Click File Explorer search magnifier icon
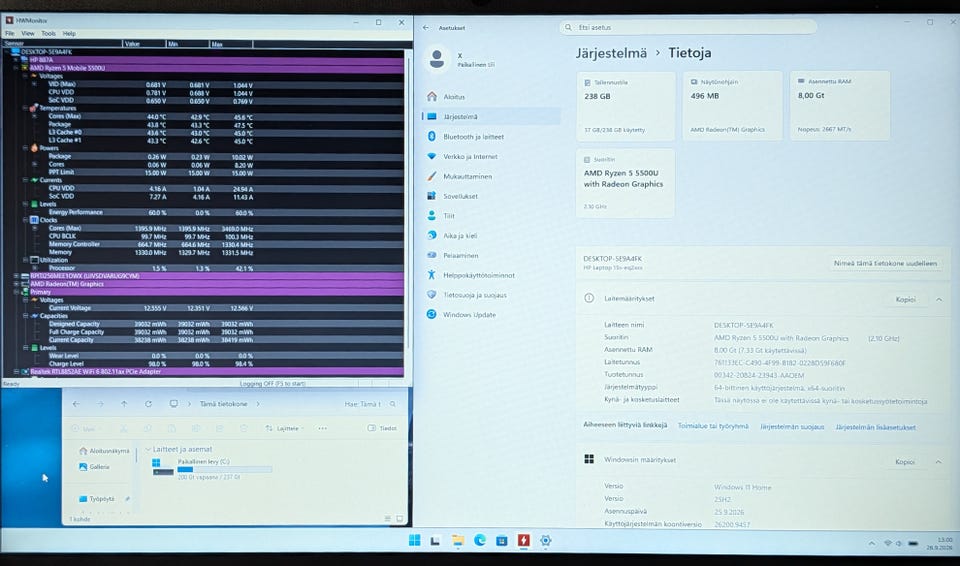The height and width of the screenshot is (566, 960). [x=392, y=404]
